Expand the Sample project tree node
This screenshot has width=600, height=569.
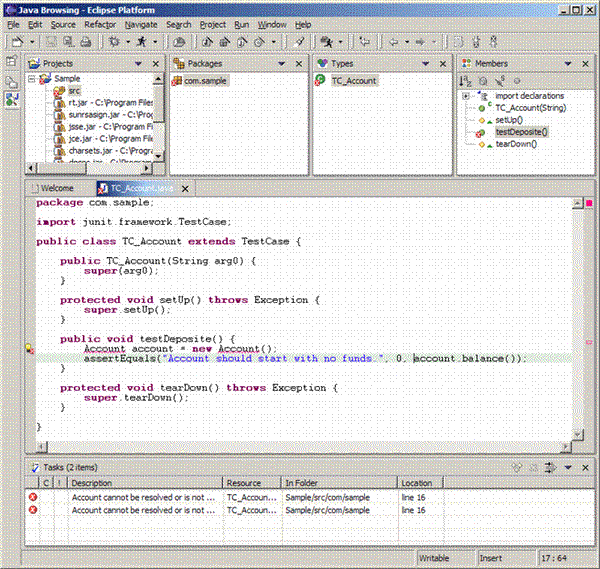coord(33,79)
